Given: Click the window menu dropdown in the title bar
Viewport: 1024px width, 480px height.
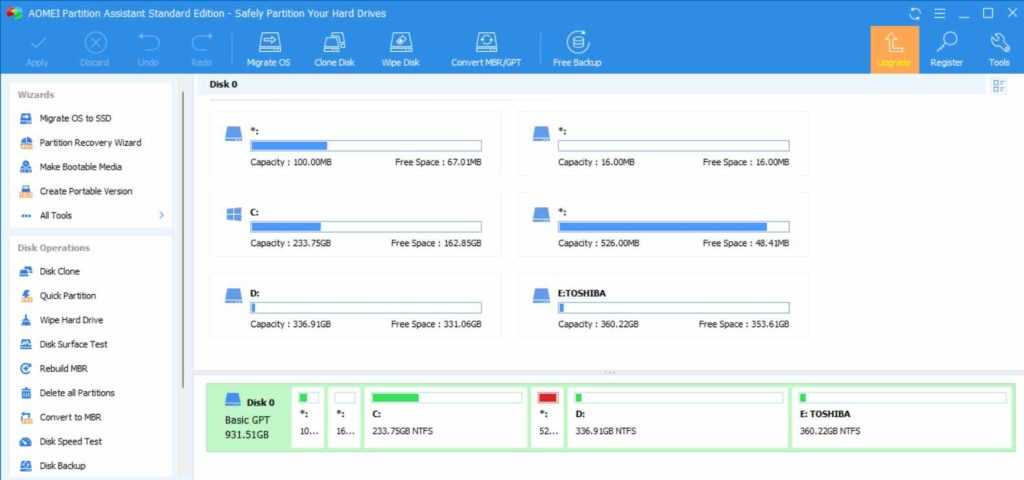Looking at the screenshot, I should 940,13.
